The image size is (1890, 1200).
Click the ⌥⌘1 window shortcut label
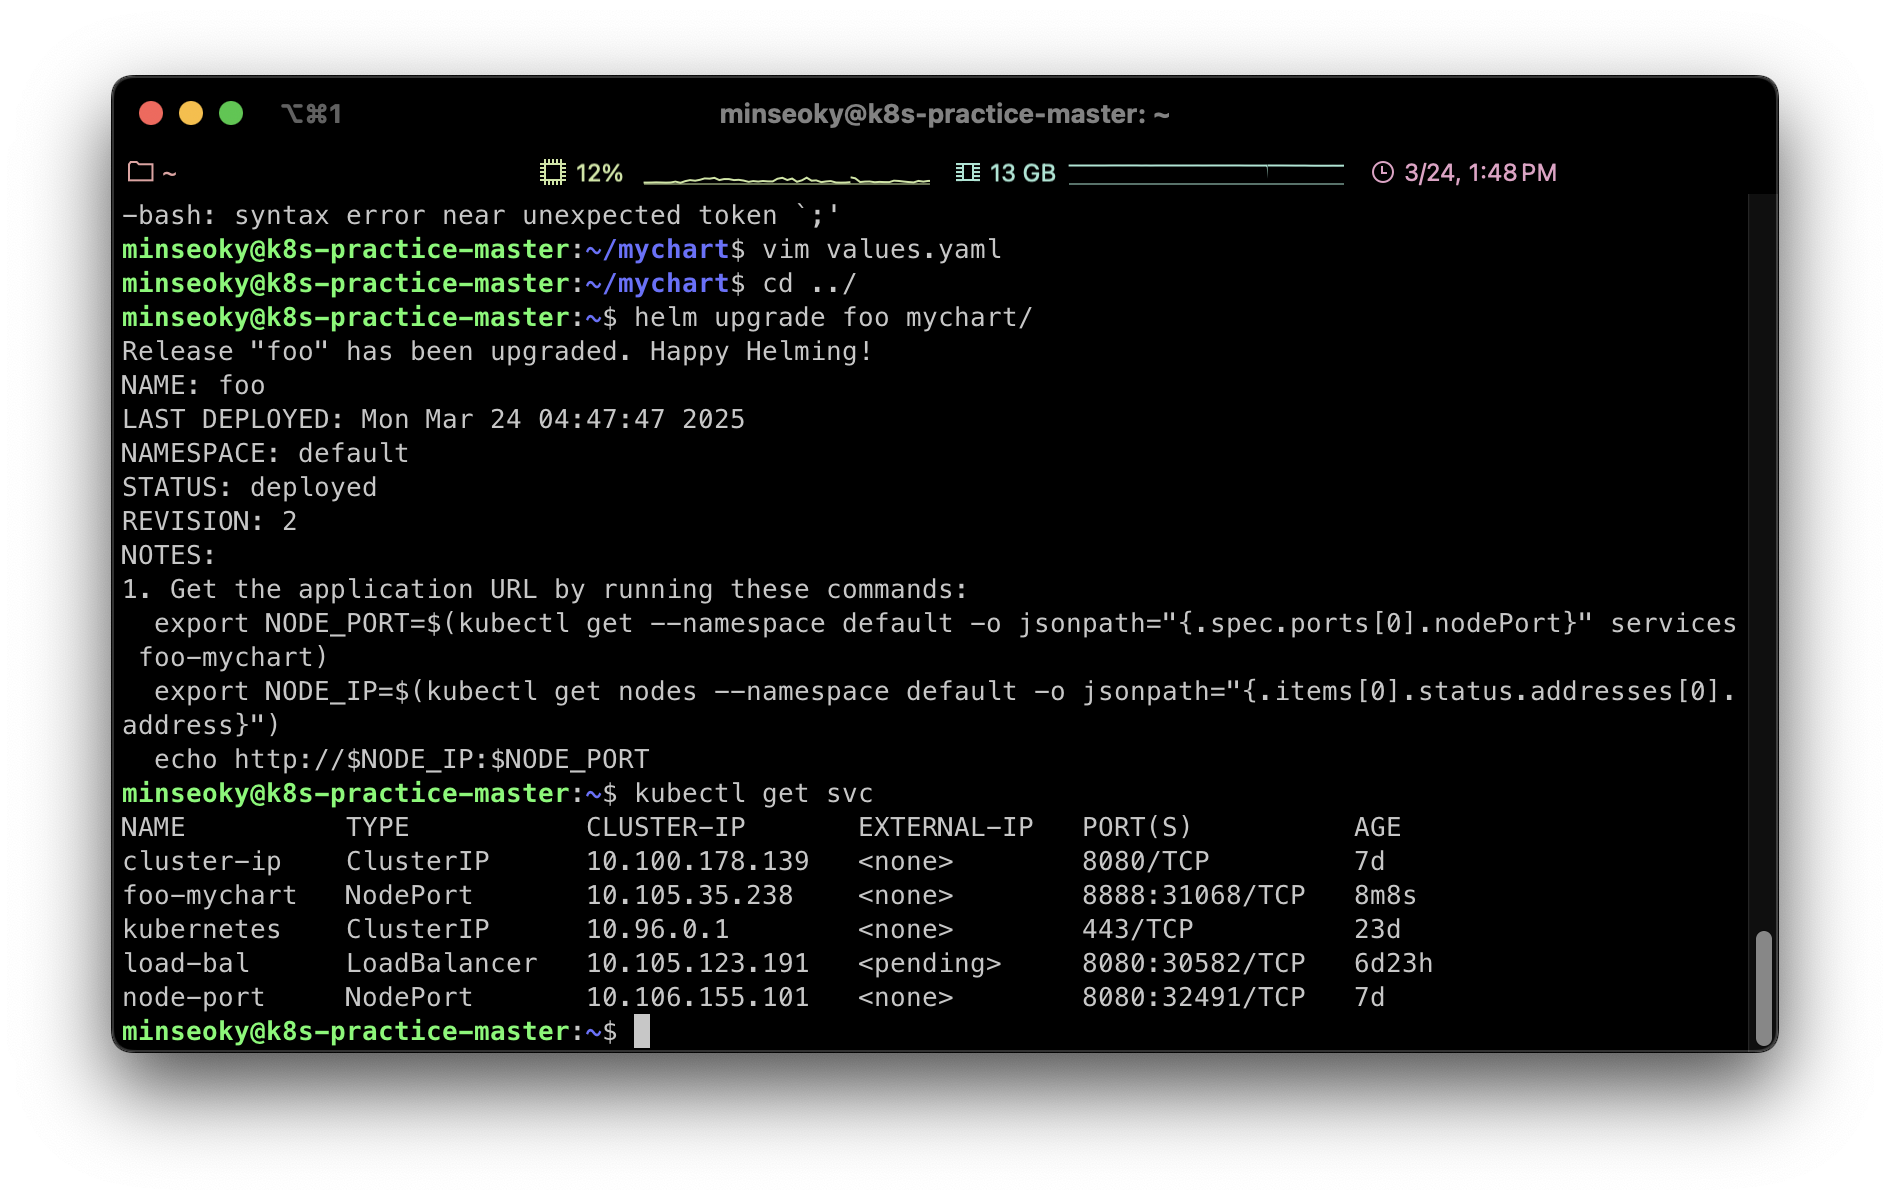tap(311, 114)
